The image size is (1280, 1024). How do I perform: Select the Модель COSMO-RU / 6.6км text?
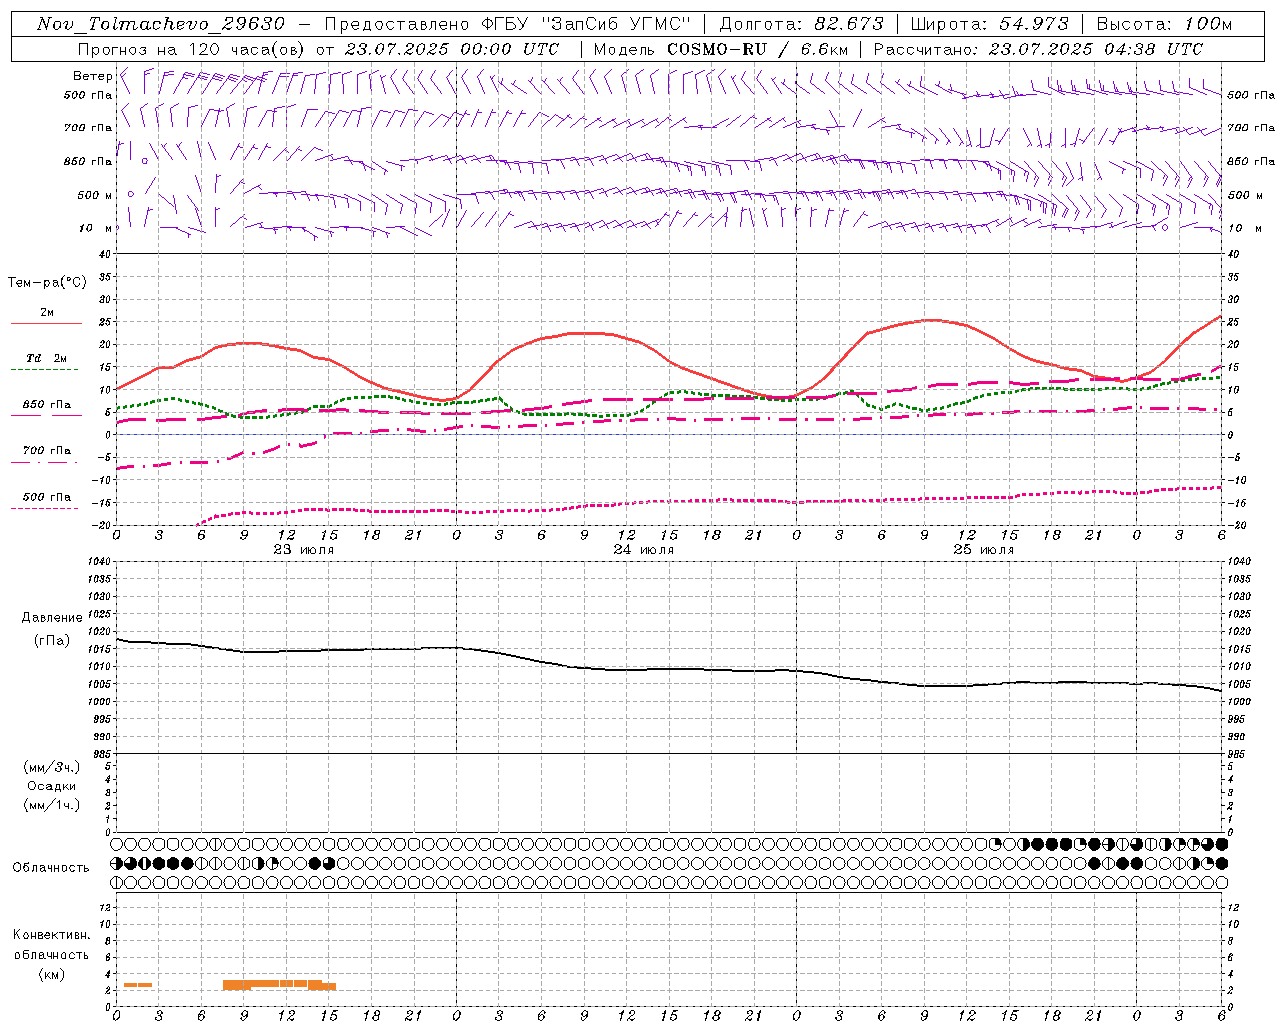pyautogui.click(x=720, y=49)
